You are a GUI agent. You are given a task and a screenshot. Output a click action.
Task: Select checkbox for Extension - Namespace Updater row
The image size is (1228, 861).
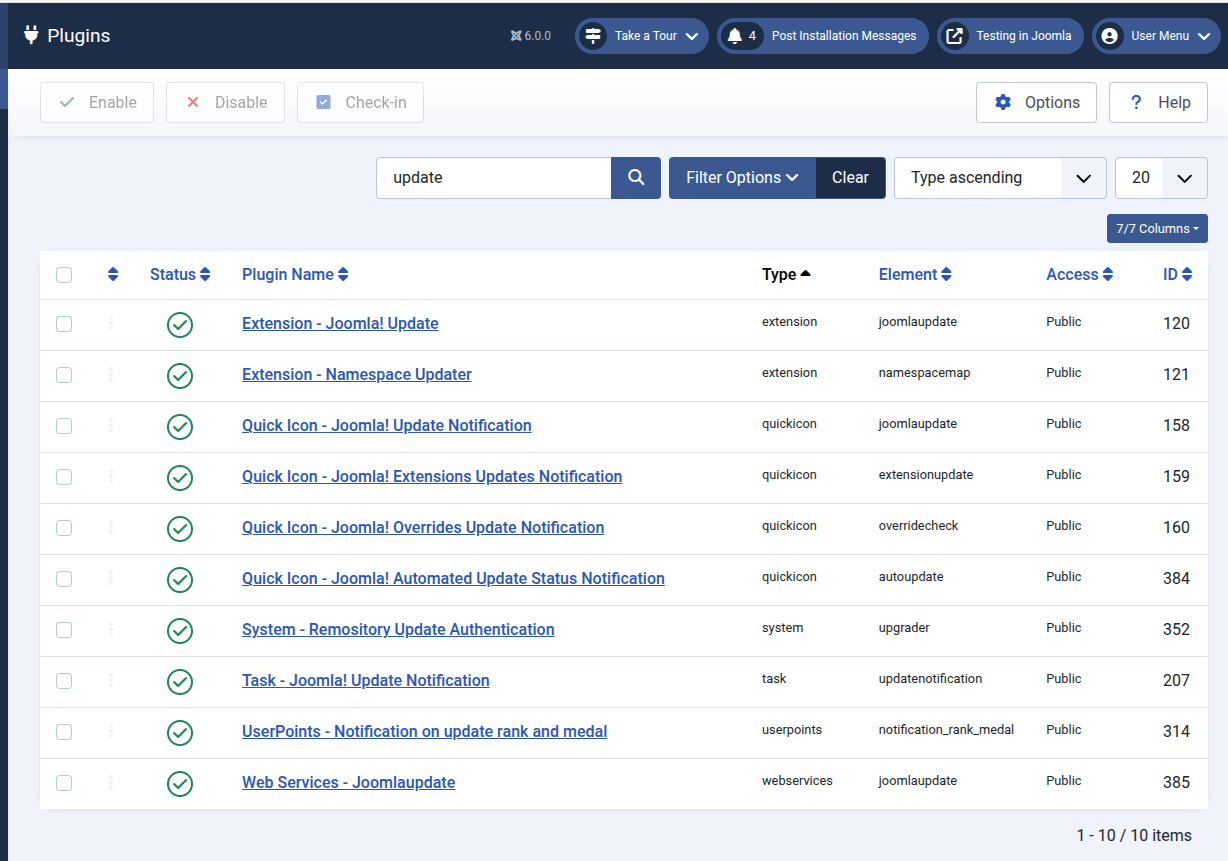64,375
